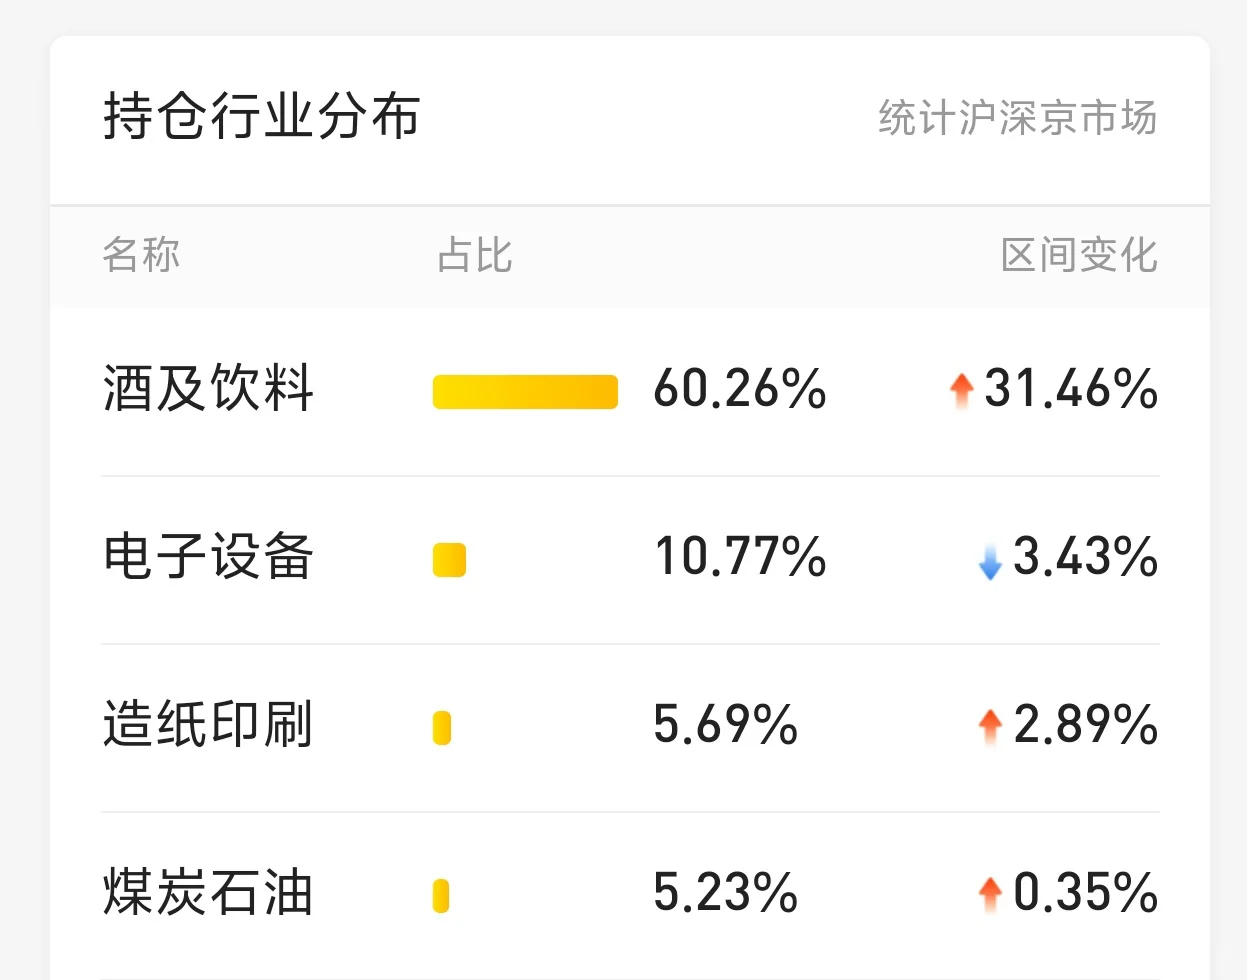Click the 煤炭石油 small yellow bar
This screenshot has height=980, width=1247.
[x=441, y=896]
